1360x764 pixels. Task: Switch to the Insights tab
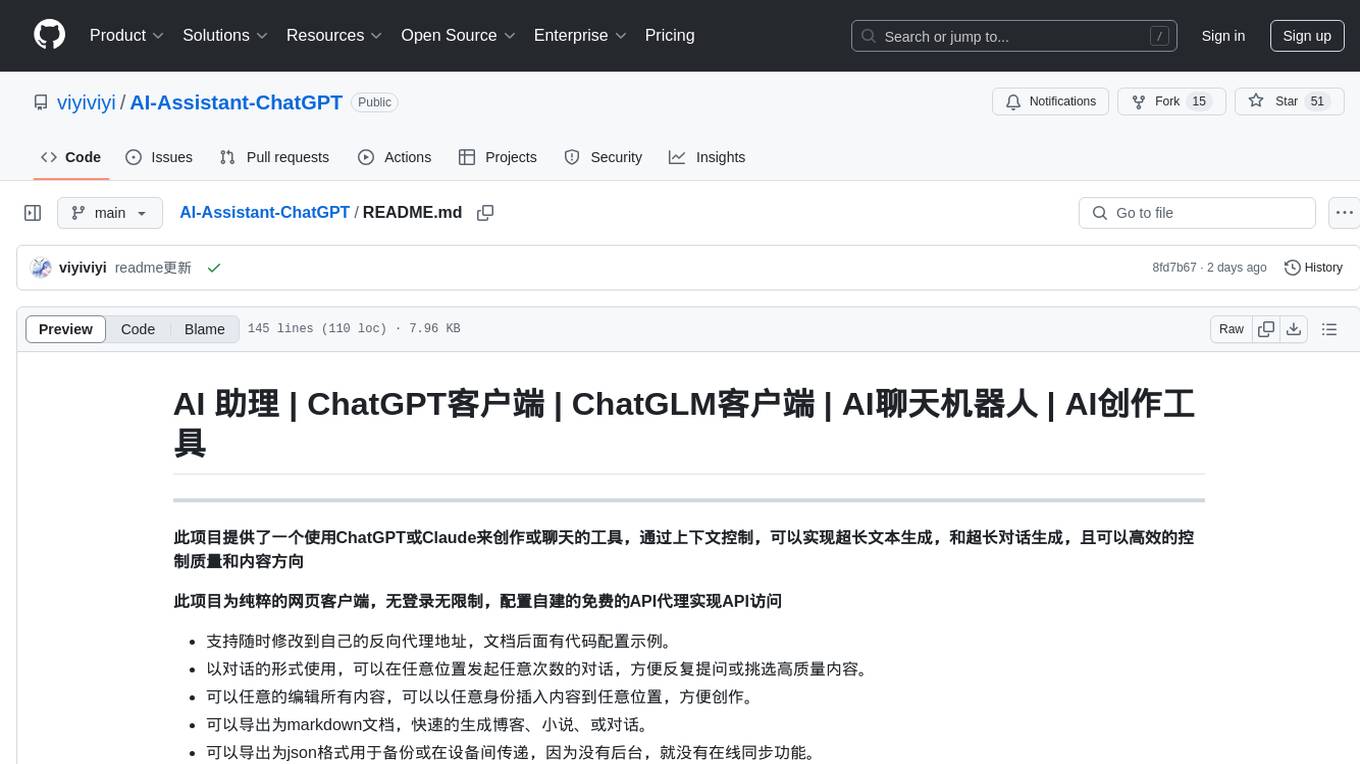point(707,157)
